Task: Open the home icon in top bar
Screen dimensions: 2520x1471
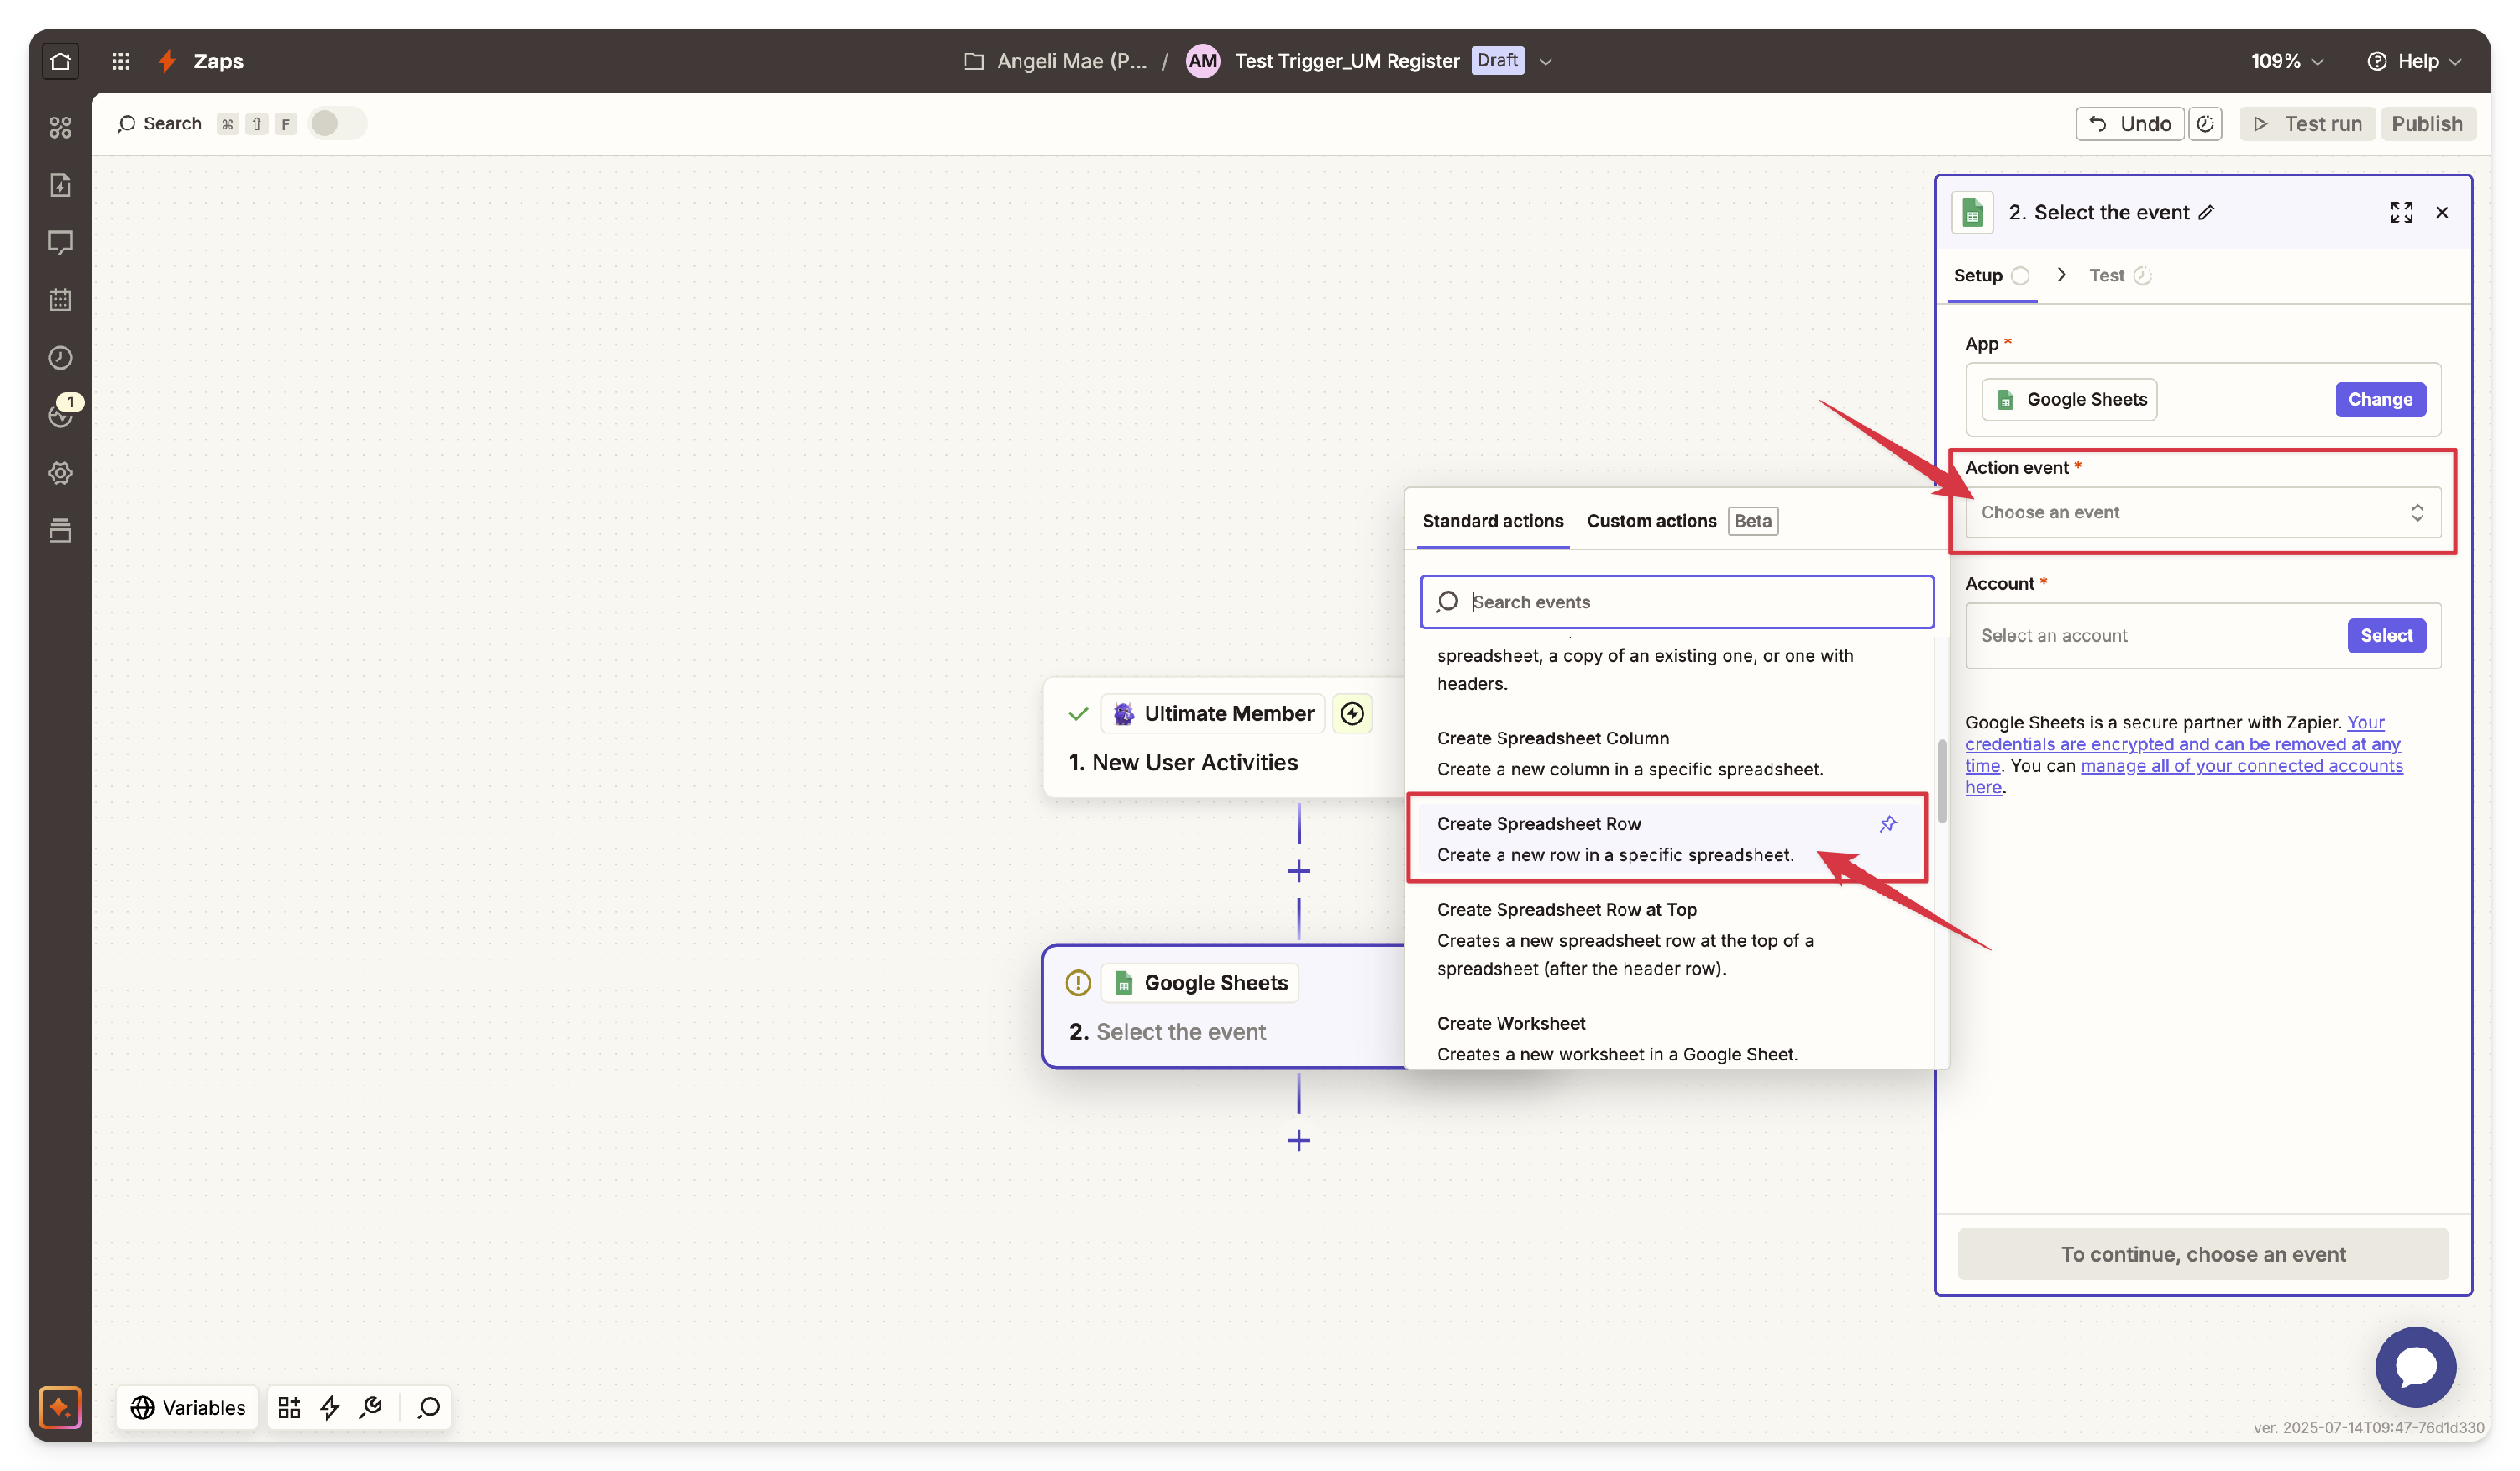Action: (60, 61)
